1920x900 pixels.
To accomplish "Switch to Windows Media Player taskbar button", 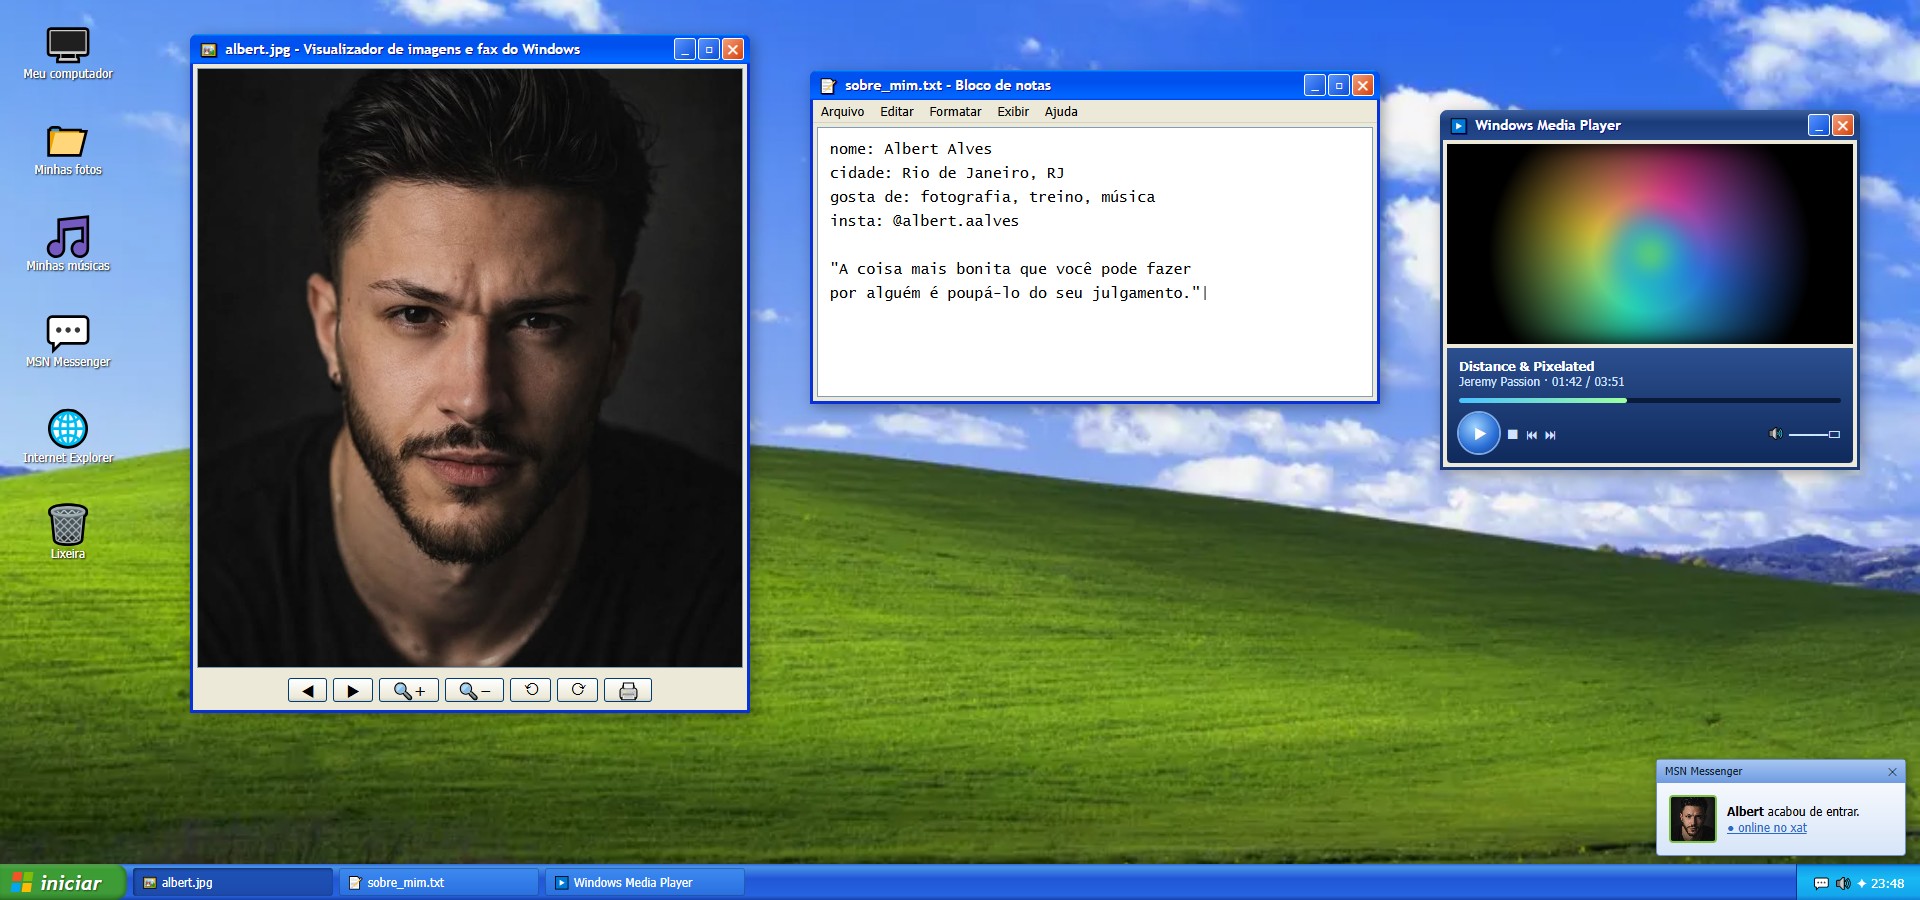I will tap(645, 883).
